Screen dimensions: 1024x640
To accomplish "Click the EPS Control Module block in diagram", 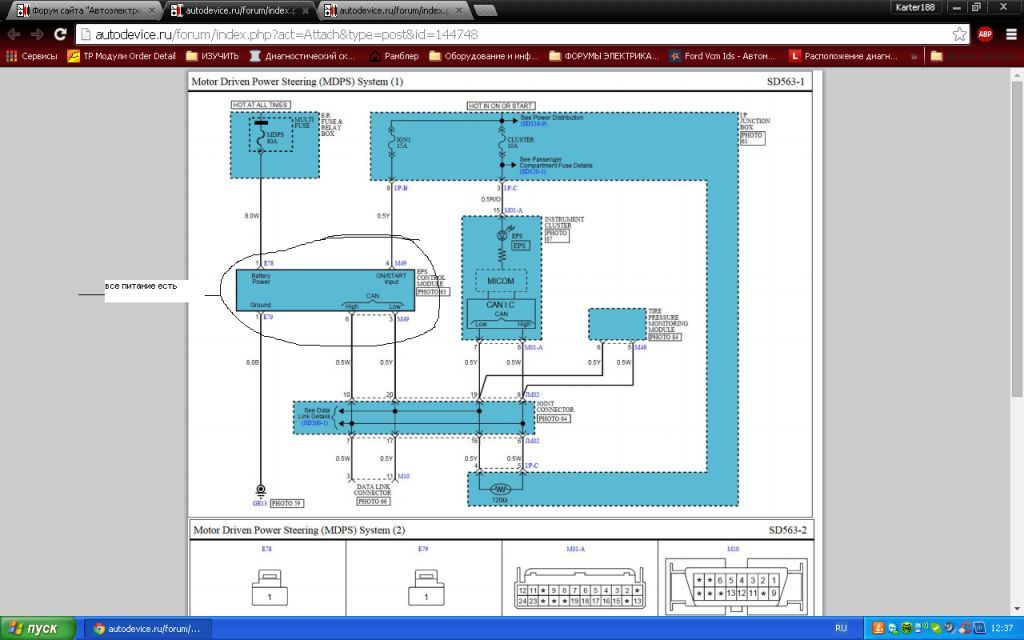I will (325, 290).
